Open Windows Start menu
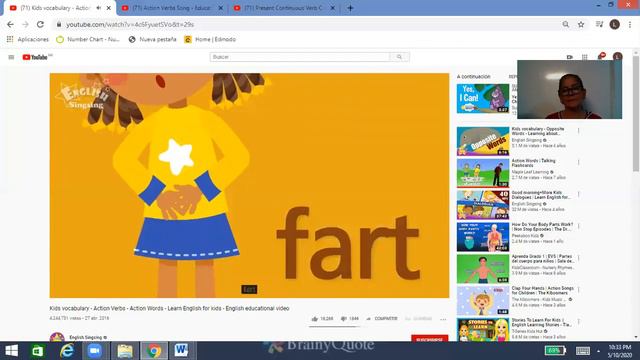 click(x=11, y=351)
